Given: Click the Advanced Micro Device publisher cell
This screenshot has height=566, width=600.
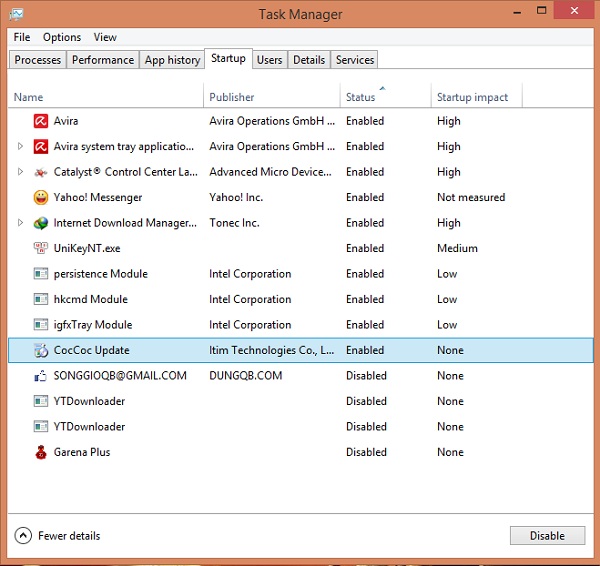Looking at the screenshot, I should pos(271,172).
